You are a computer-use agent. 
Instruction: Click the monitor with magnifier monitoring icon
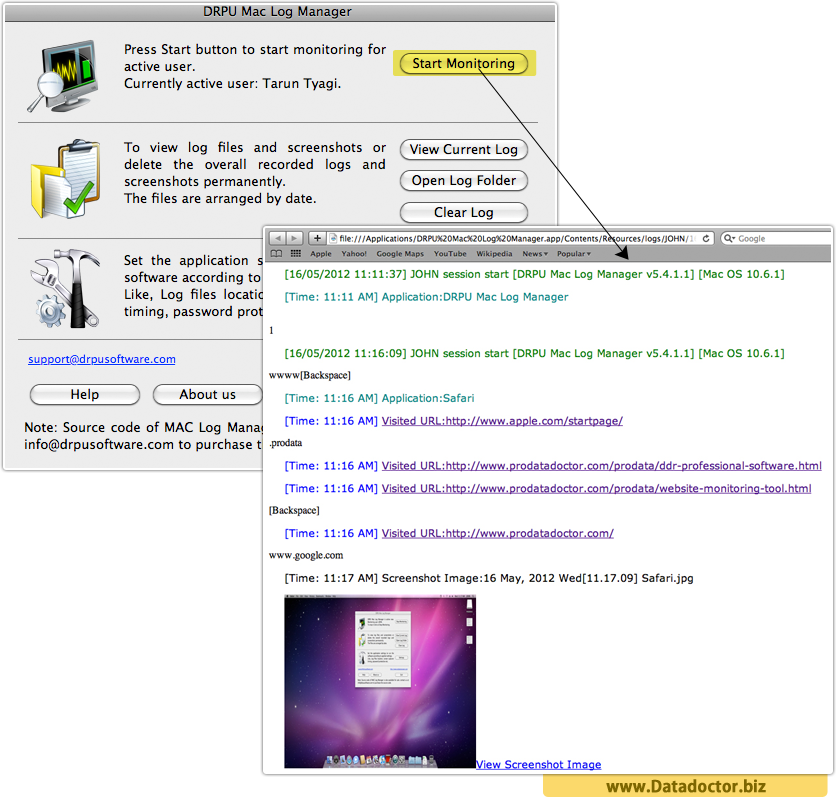tap(63, 76)
